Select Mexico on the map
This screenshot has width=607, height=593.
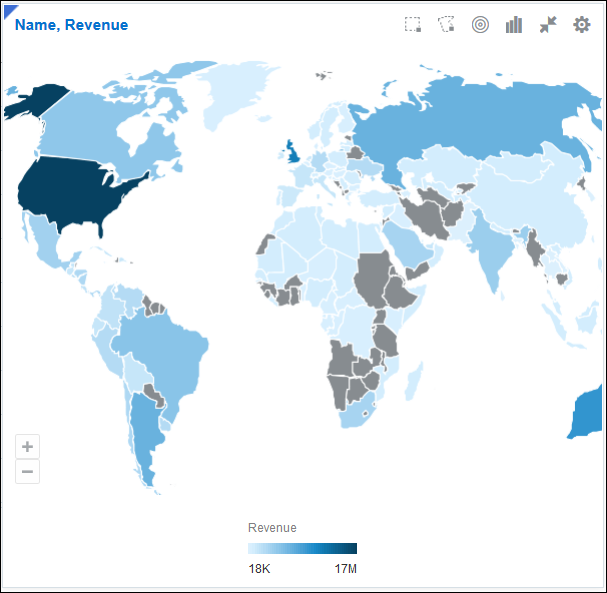(x=46, y=244)
